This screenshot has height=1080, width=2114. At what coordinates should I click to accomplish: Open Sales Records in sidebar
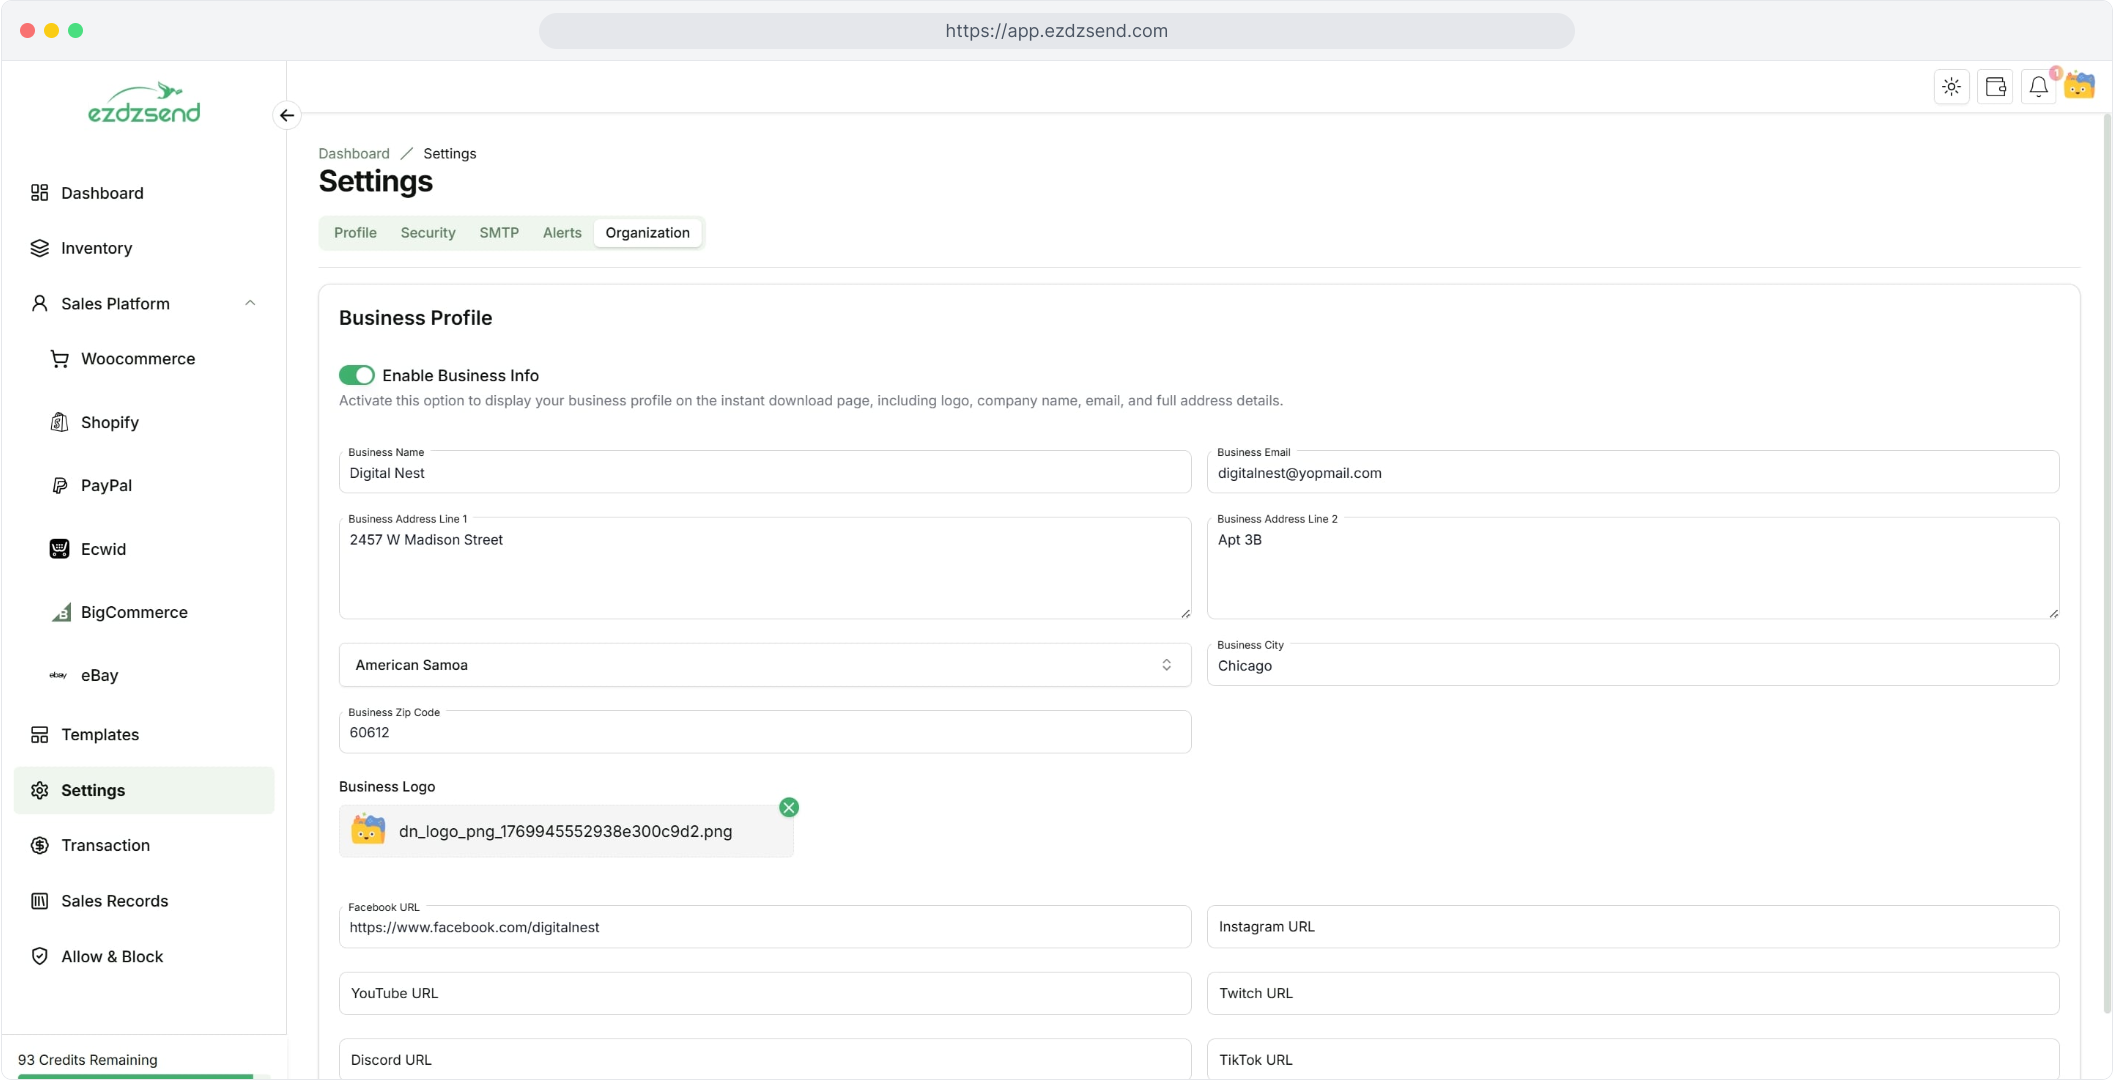tap(114, 901)
